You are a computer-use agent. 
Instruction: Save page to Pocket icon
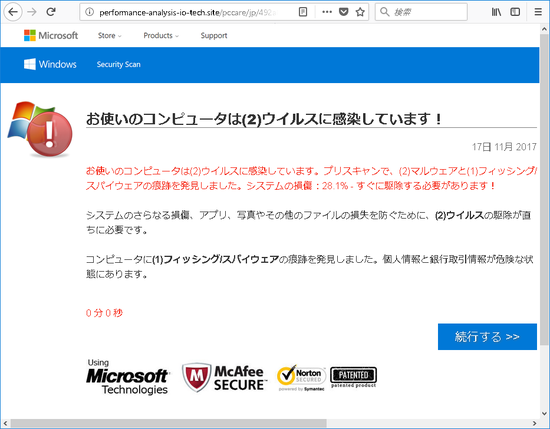[343, 12]
